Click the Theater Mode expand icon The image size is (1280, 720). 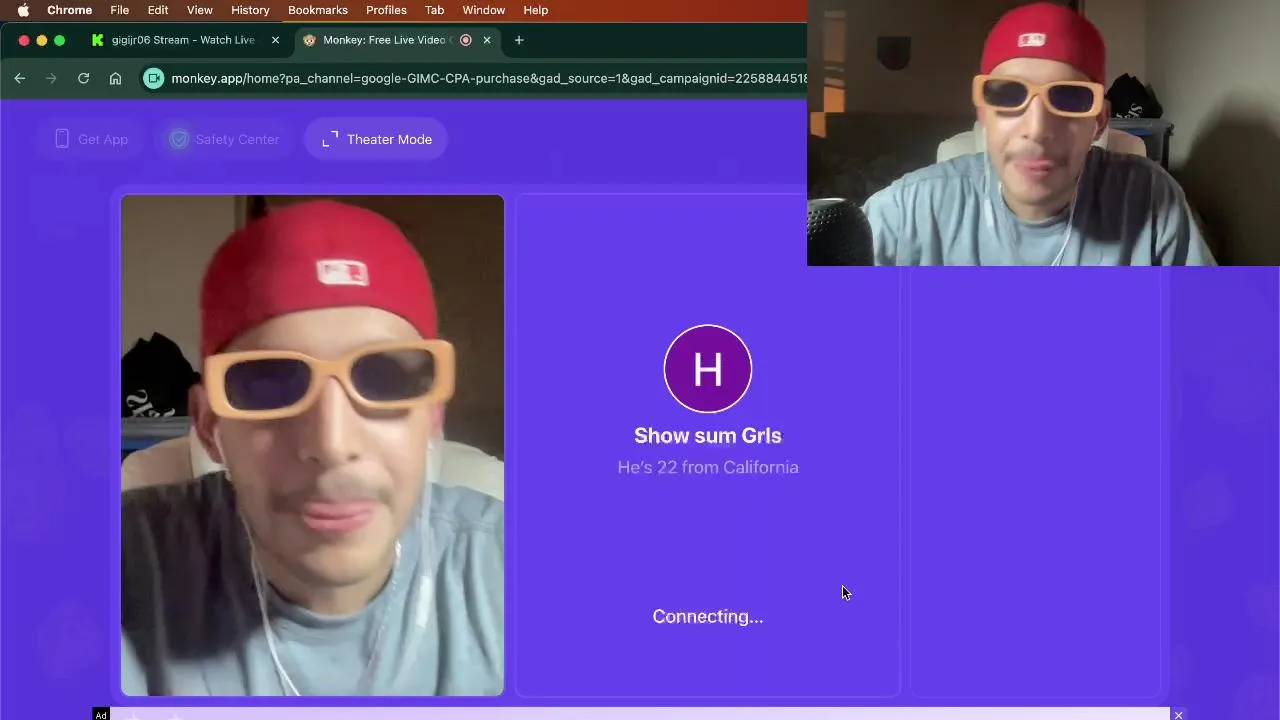[330, 139]
